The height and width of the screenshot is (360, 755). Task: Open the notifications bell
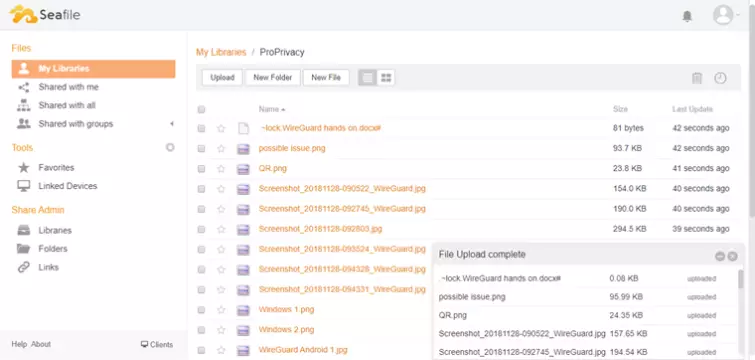pyautogui.click(x=687, y=16)
